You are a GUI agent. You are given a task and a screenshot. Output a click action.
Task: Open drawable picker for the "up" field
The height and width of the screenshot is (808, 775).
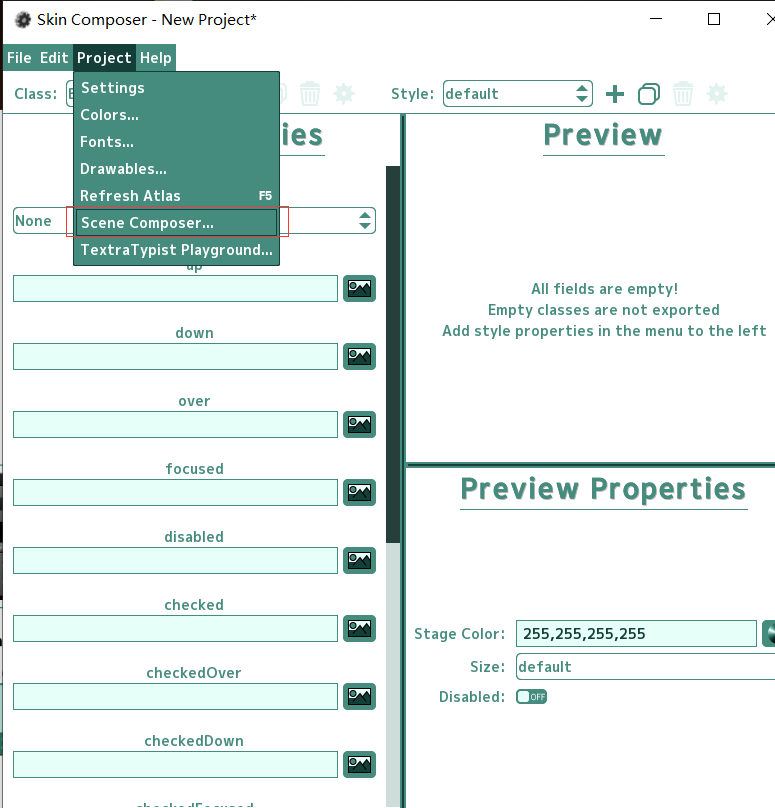point(359,289)
